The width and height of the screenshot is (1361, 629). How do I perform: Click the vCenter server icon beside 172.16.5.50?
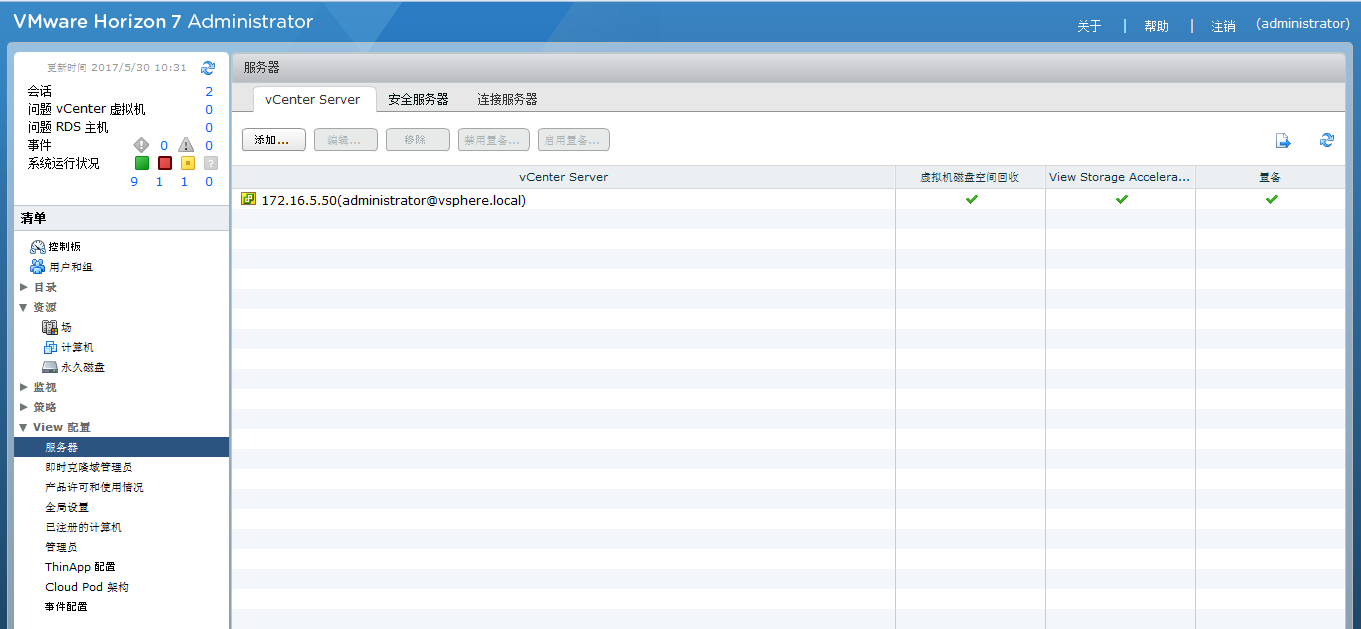tap(249, 199)
